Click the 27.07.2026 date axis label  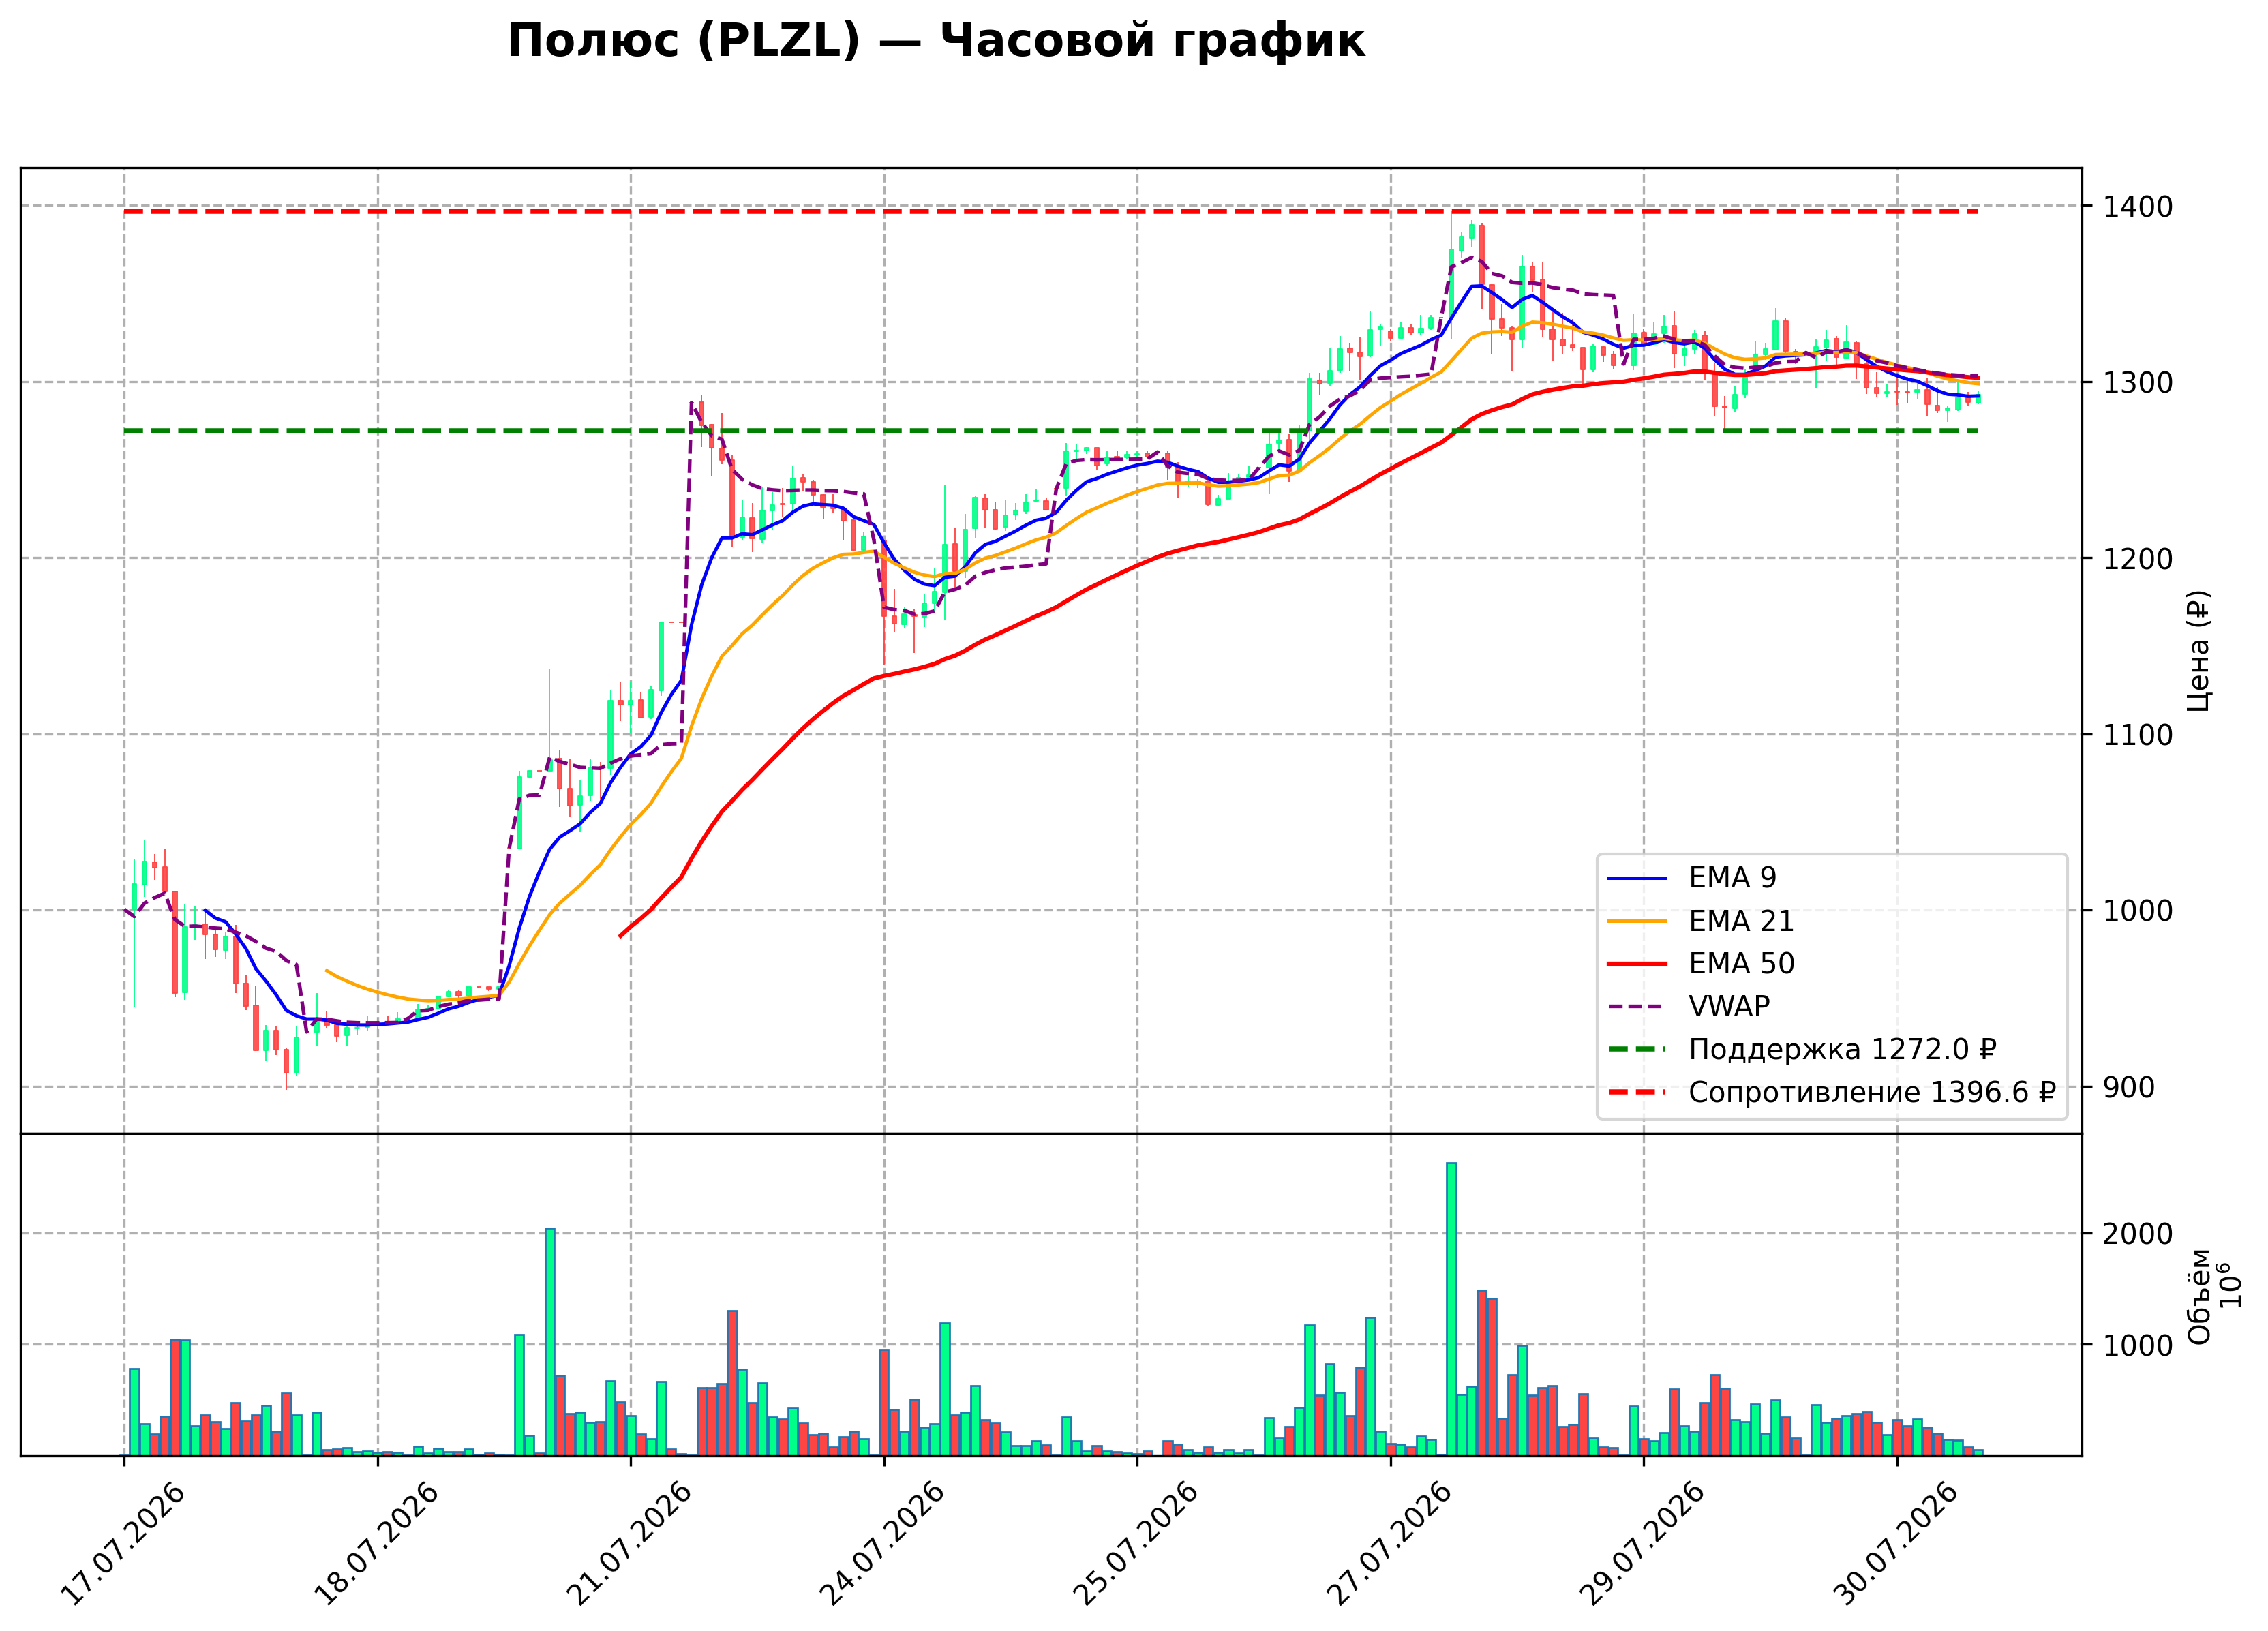[x=1389, y=1545]
